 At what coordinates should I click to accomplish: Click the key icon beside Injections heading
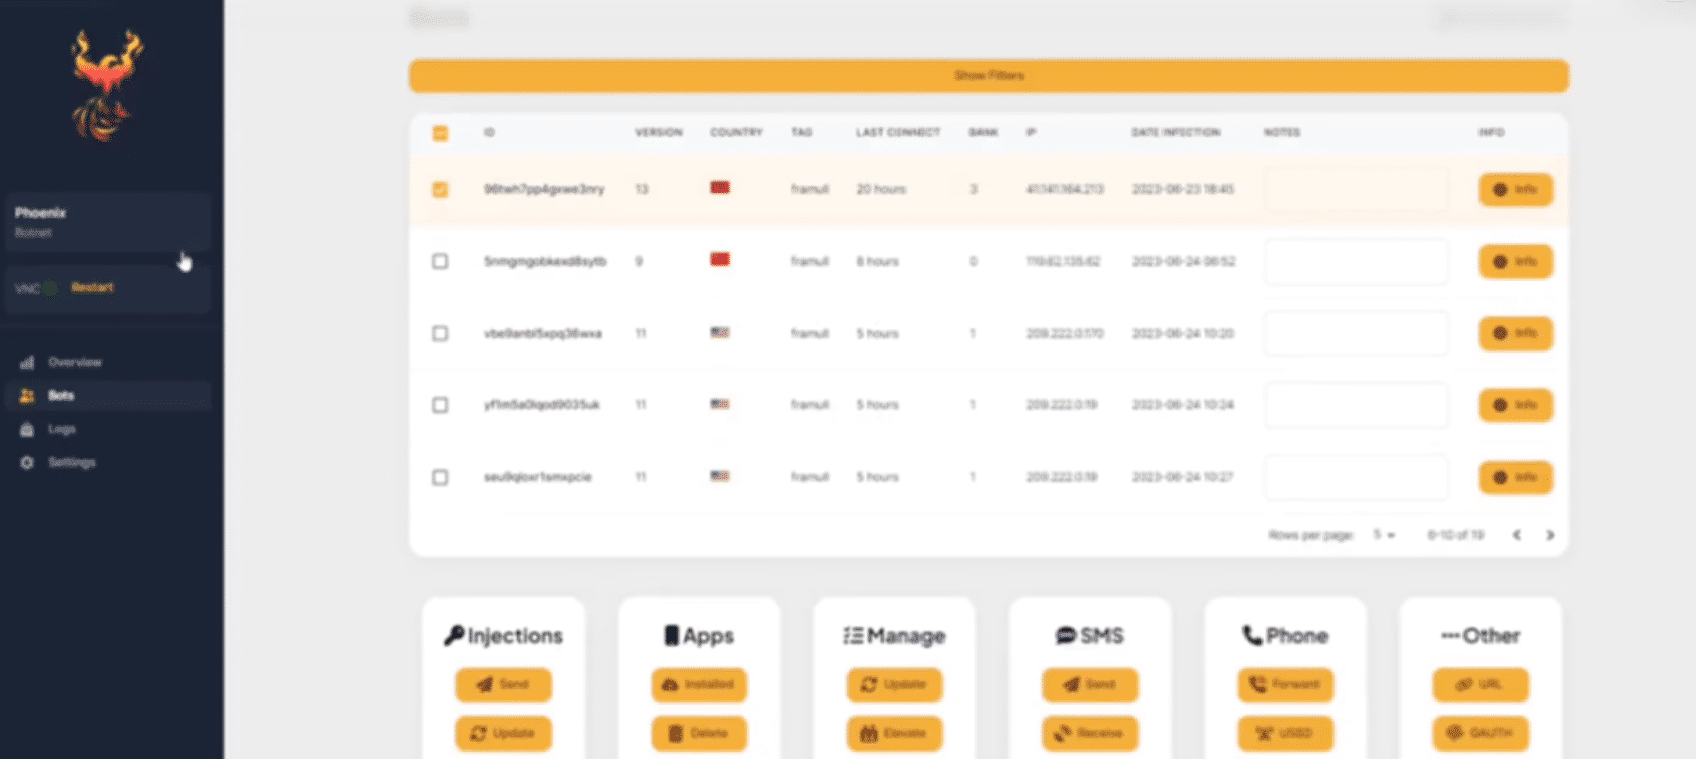coord(454,635)
